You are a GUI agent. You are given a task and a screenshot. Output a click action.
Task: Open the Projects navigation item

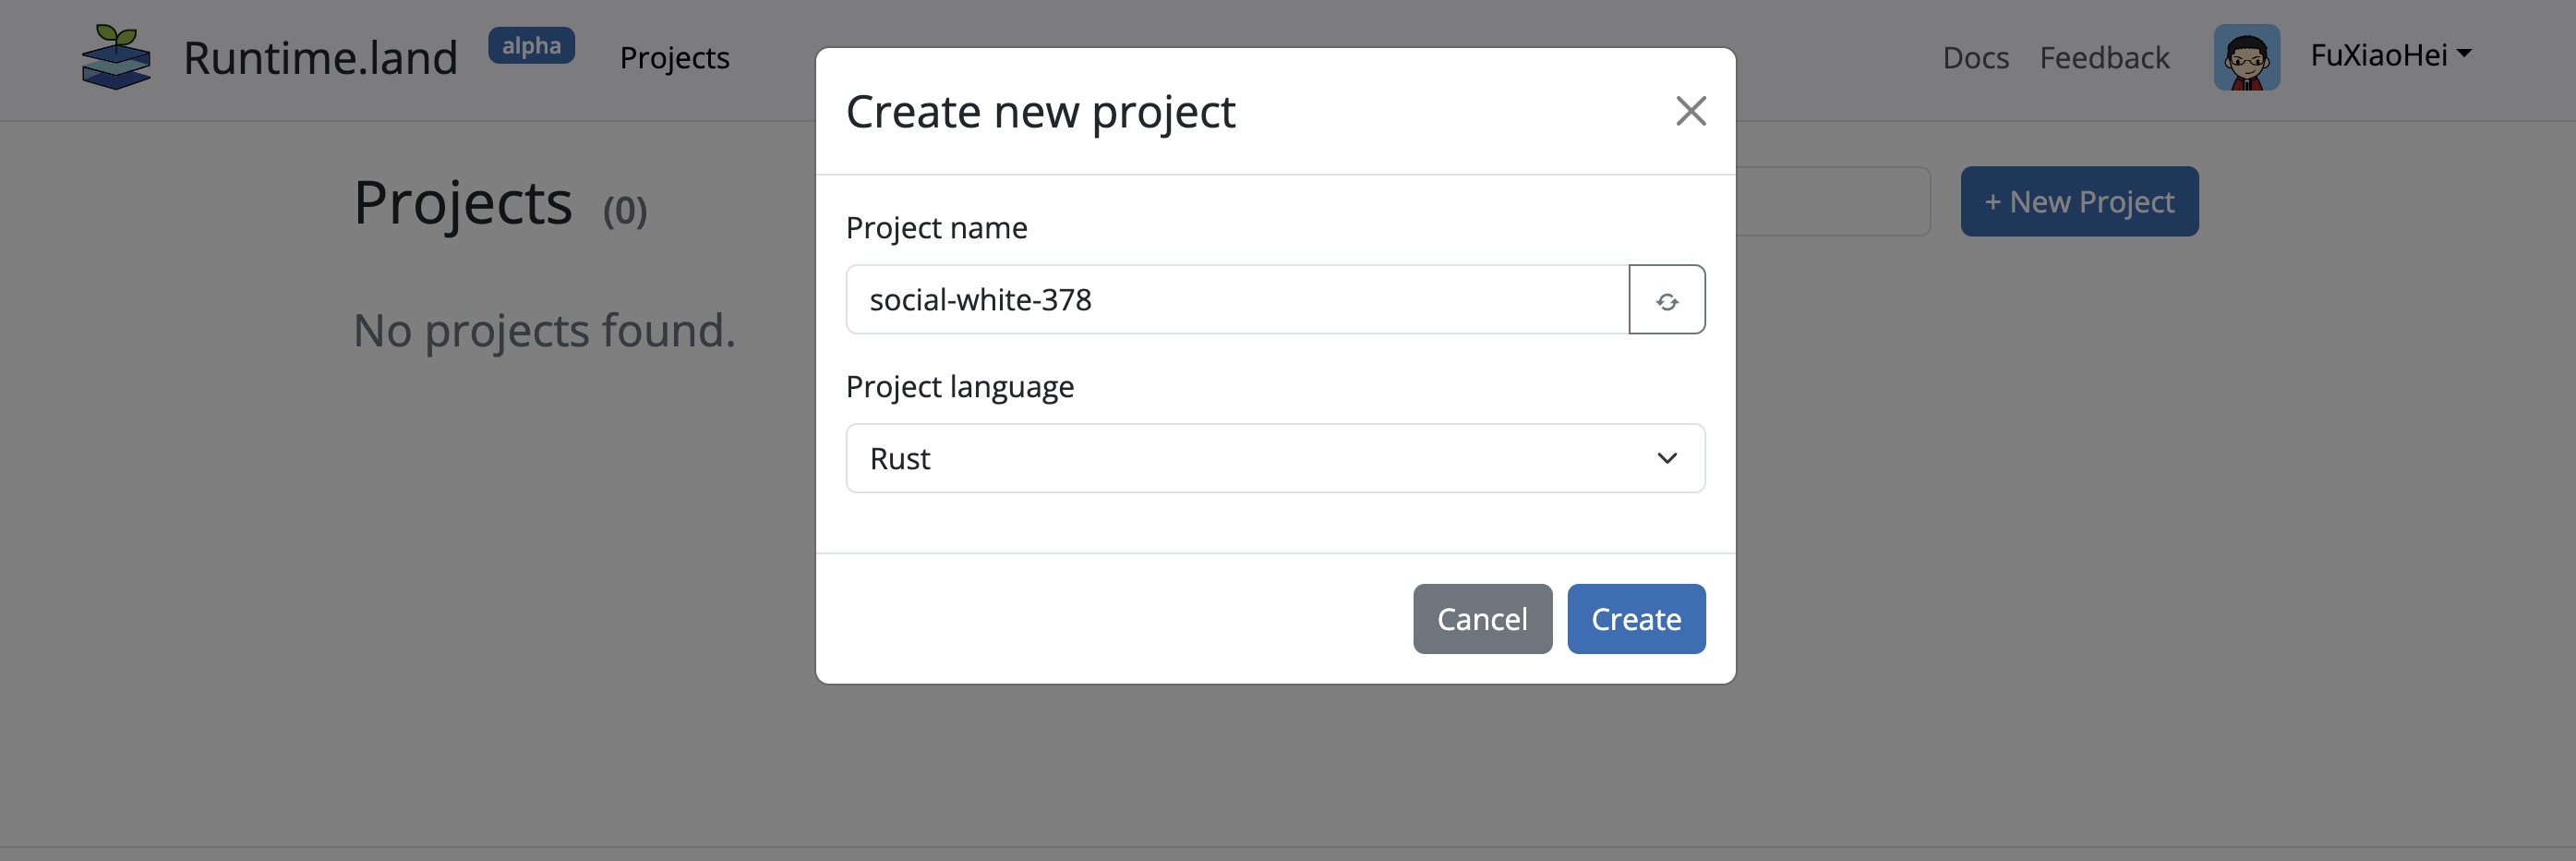pos(674,57)
